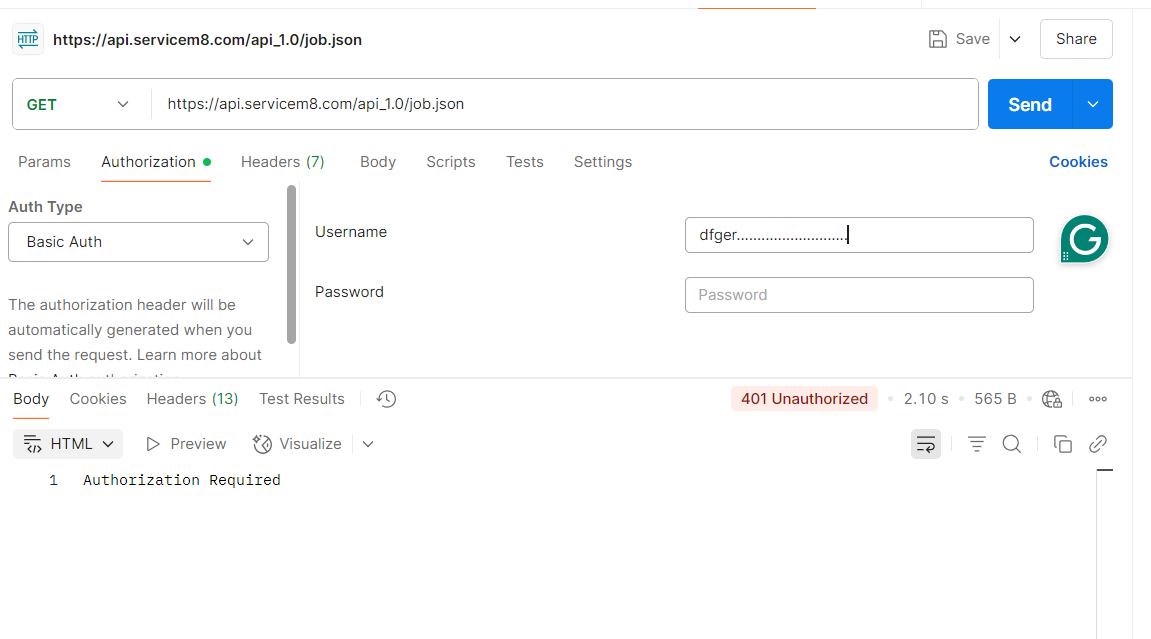Click the Password input field
This screenshot has width=1151, height=639.
click(859, 295)
